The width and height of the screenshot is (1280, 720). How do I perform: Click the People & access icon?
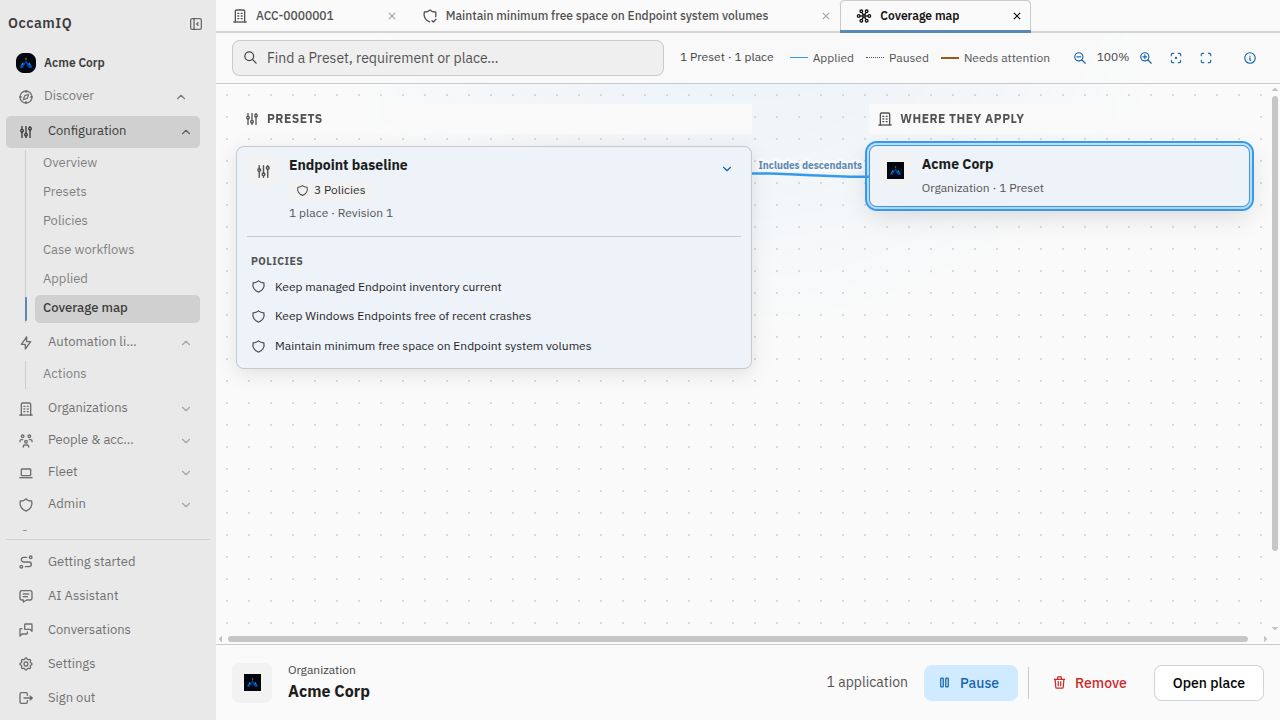[26, 440]
